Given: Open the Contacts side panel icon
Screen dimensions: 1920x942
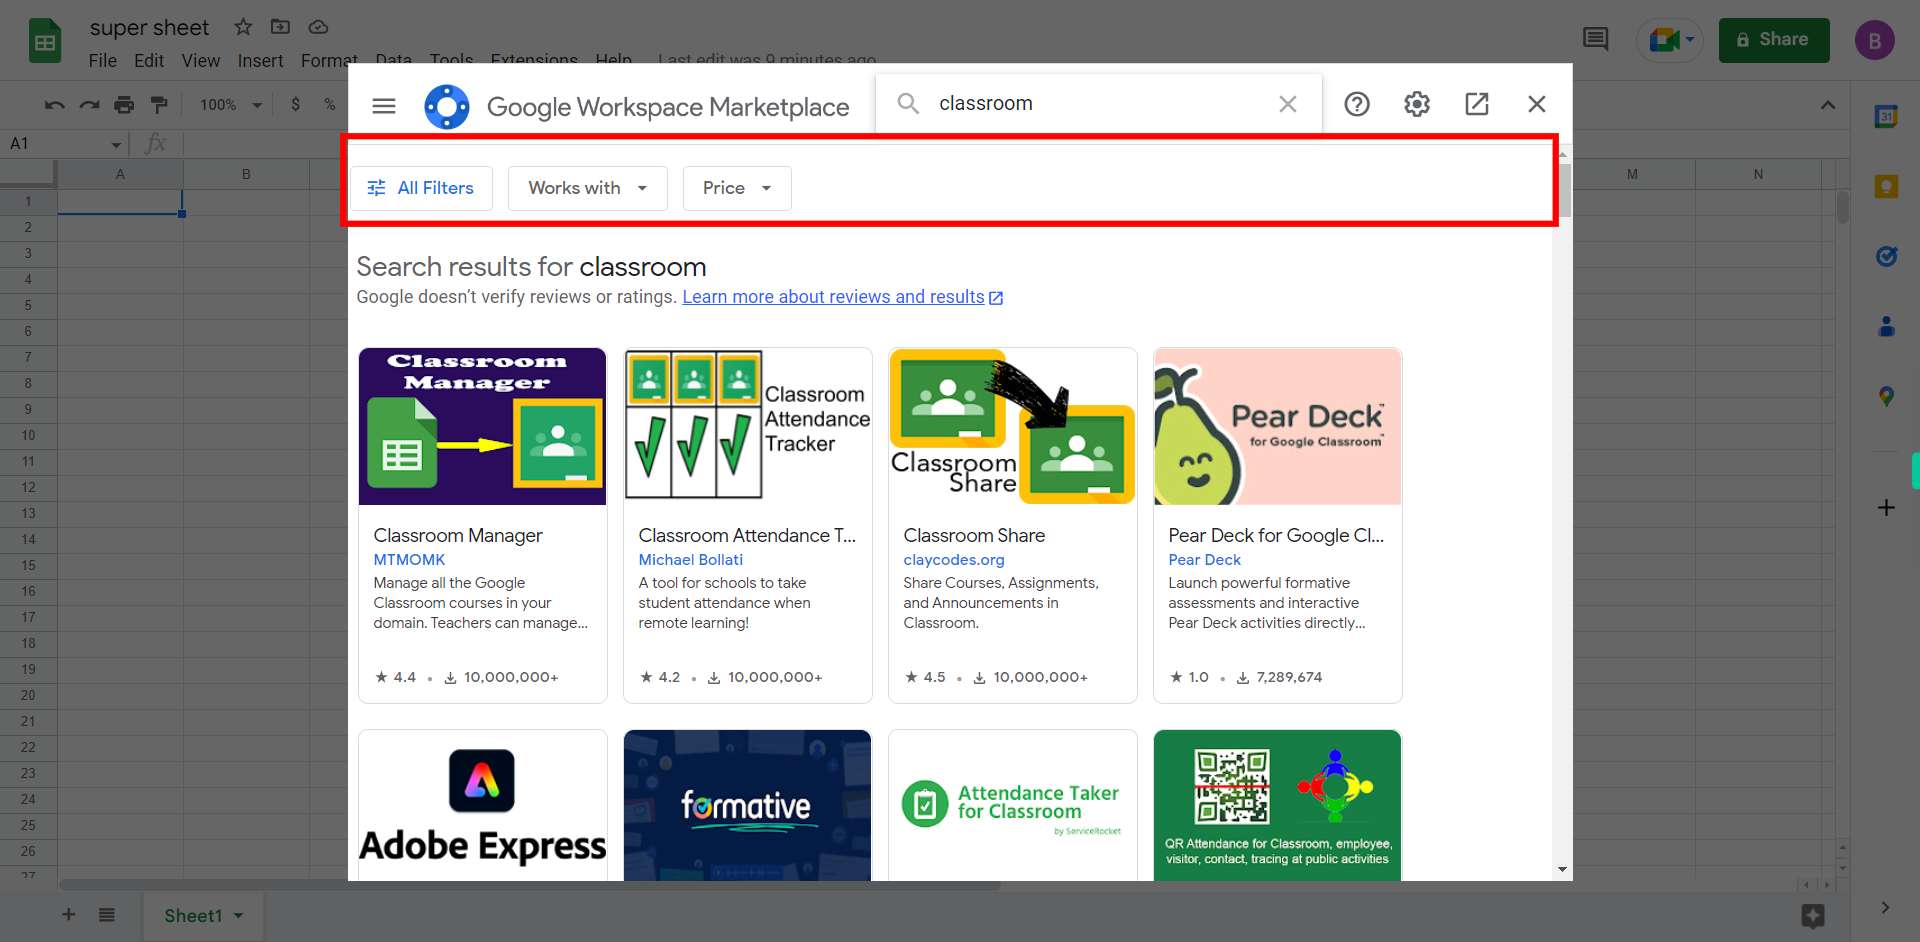Looking at the screenshot, I should point(1886,327).
